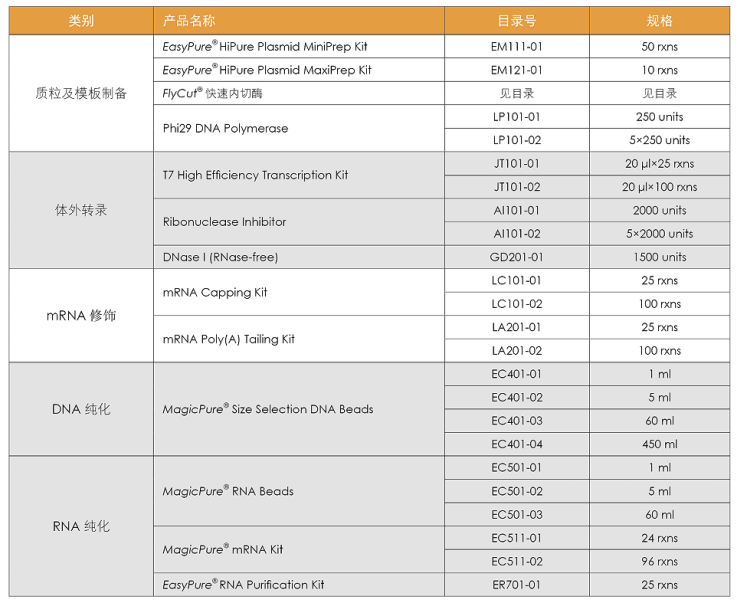Select catalog number EC401-04

click(517, 444)
